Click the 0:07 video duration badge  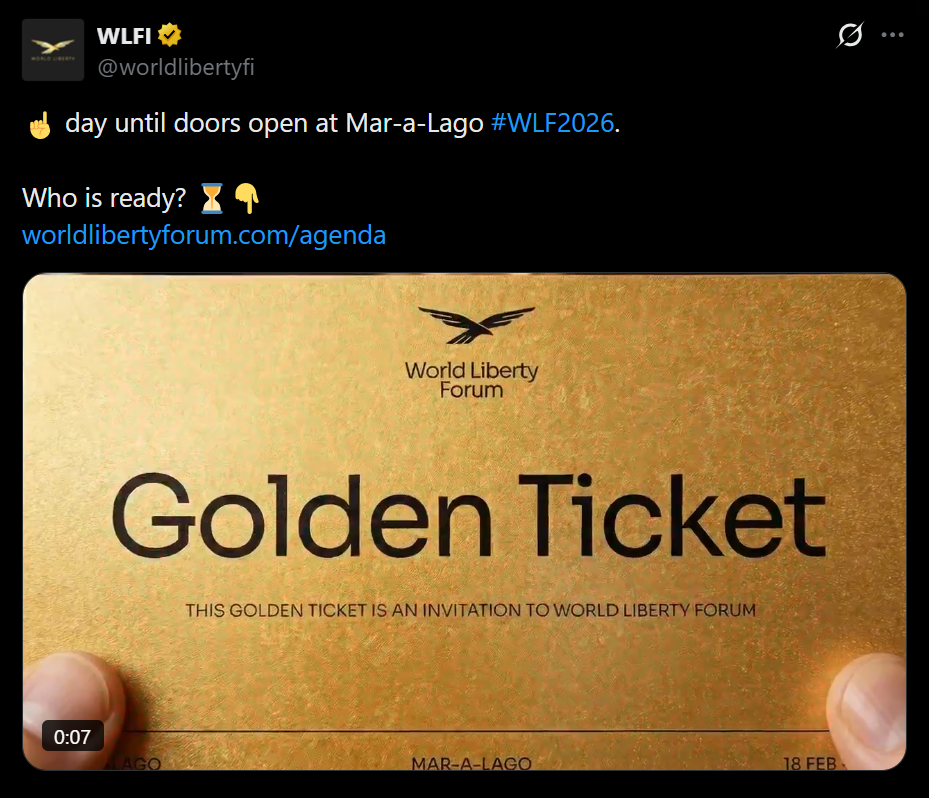click(x=72, y=736)
